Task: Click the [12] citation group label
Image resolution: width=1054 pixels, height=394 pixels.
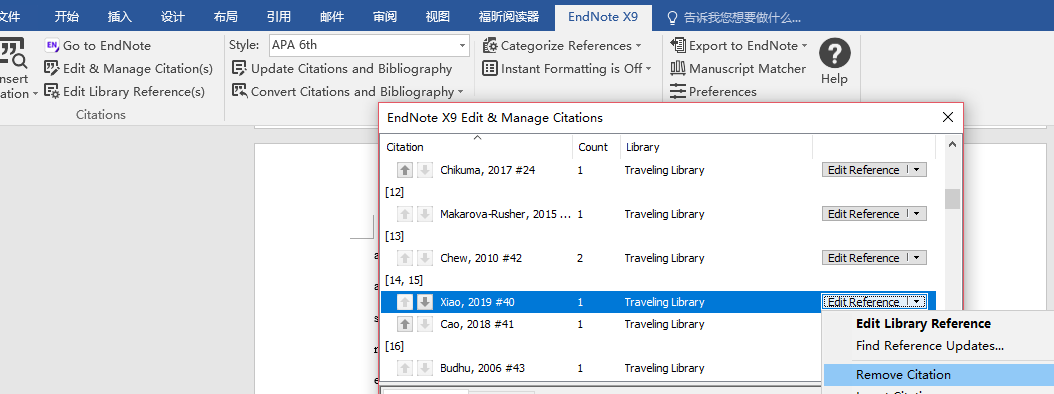Action: coord(395,192)
